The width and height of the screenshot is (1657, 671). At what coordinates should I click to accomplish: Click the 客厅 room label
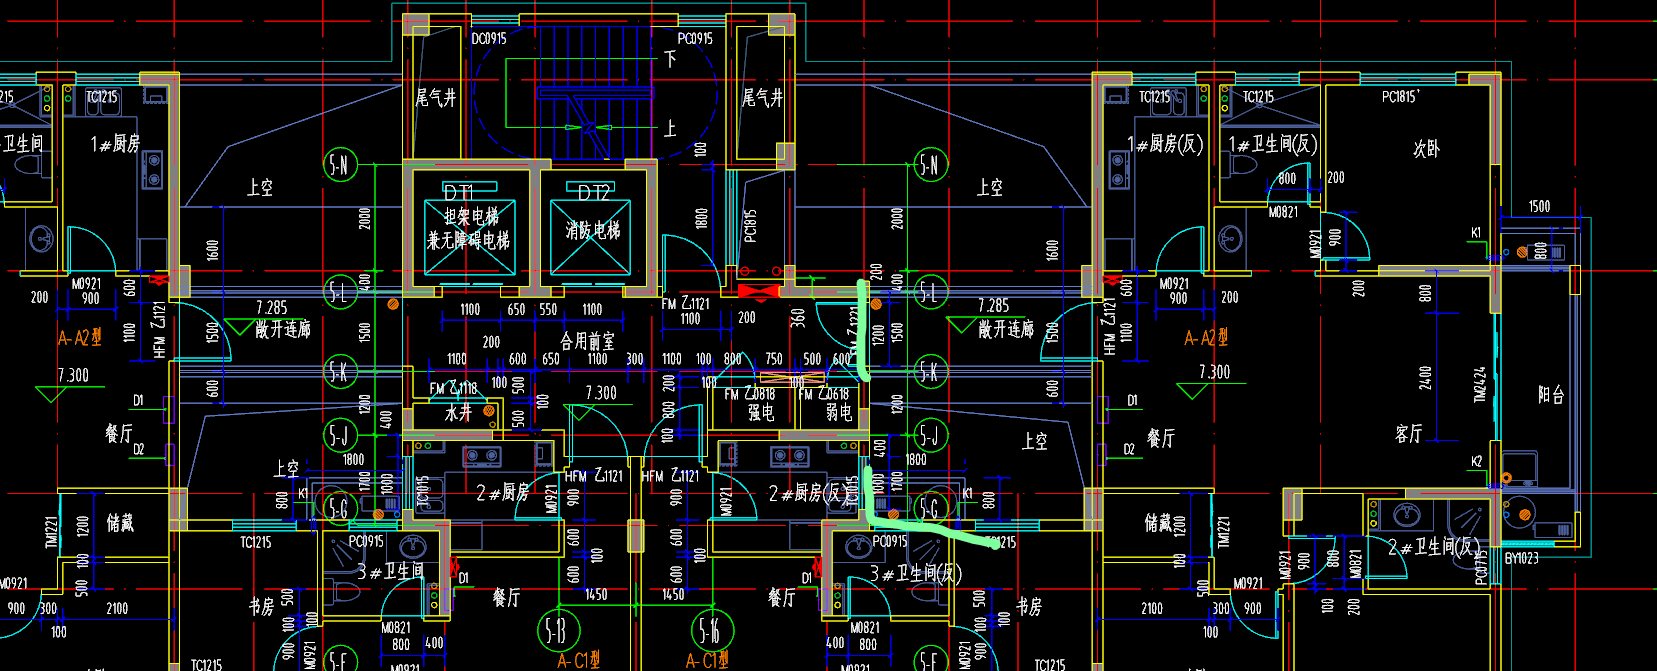pos(1409,433)
